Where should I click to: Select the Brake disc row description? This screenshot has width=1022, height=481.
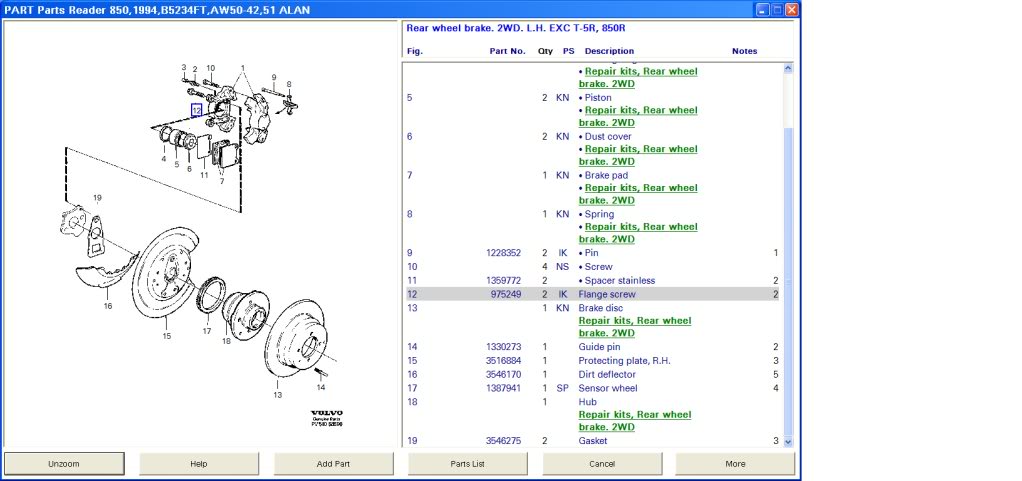coord(600,308)
